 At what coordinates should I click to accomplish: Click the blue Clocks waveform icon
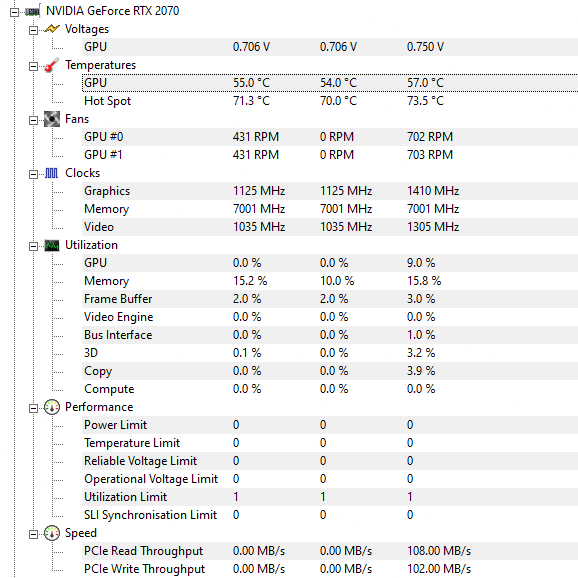coord(52,173)
